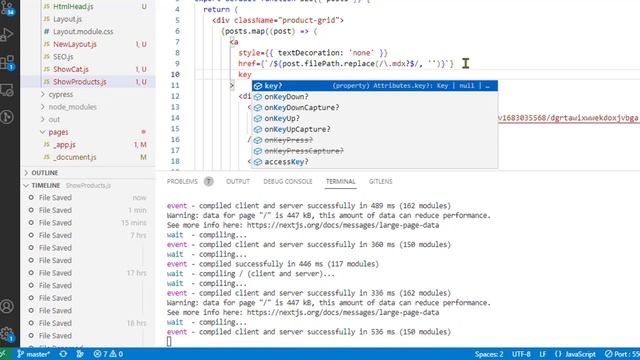Select the 'File Saved 18 hrs' timeline entry
640x360 pixels.
[88, 323]
